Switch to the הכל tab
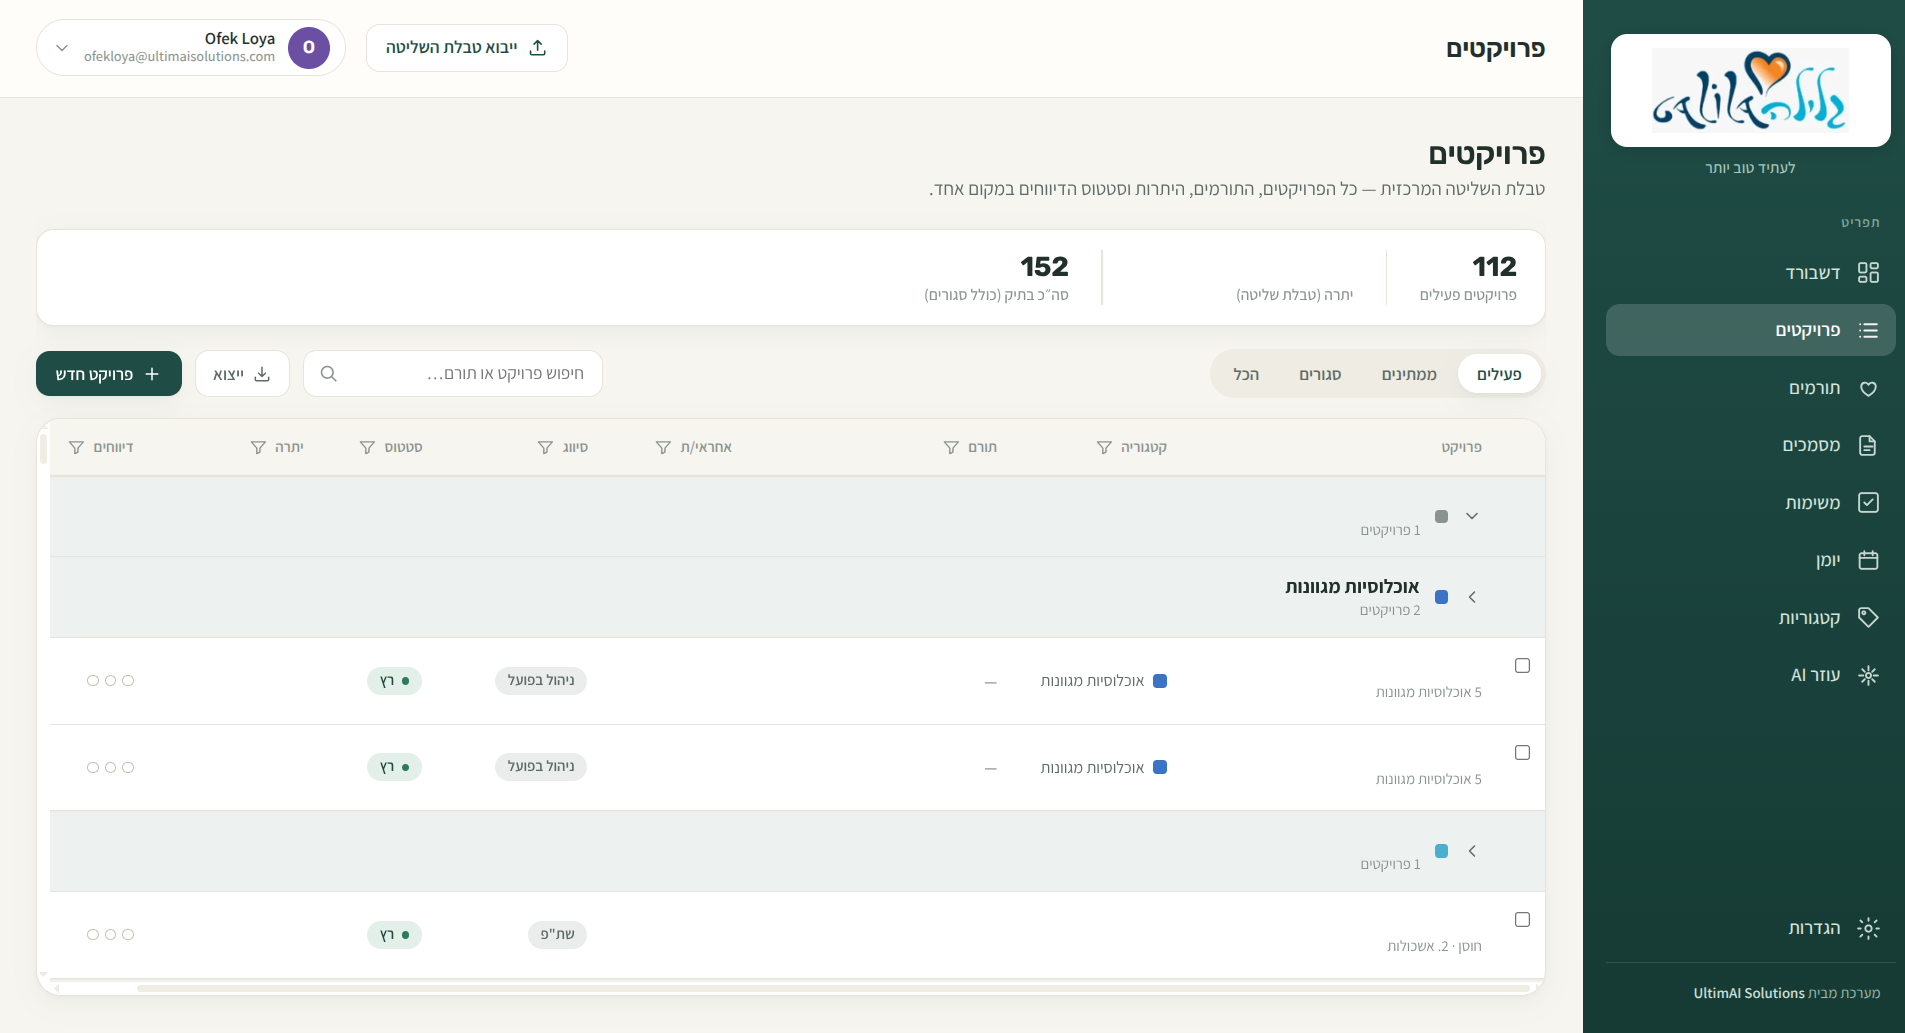 (x=1246, y=374)
